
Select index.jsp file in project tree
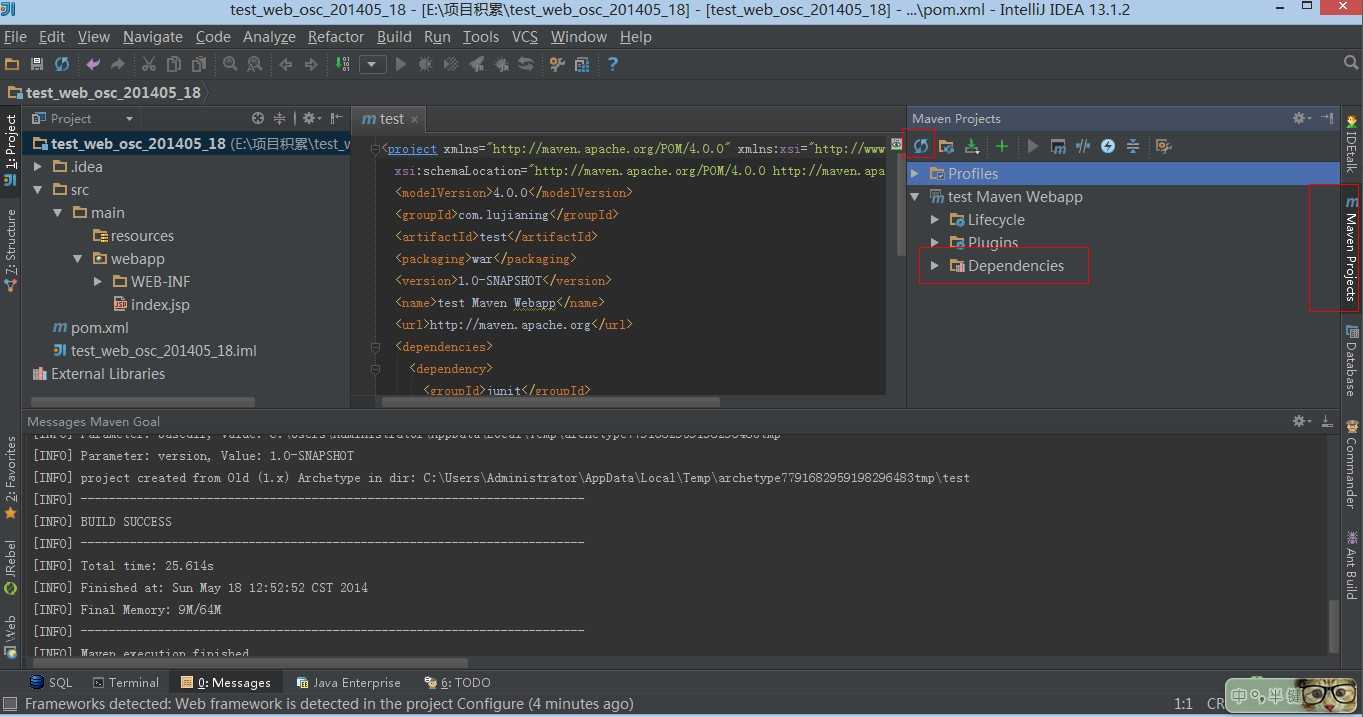point(159,305)
